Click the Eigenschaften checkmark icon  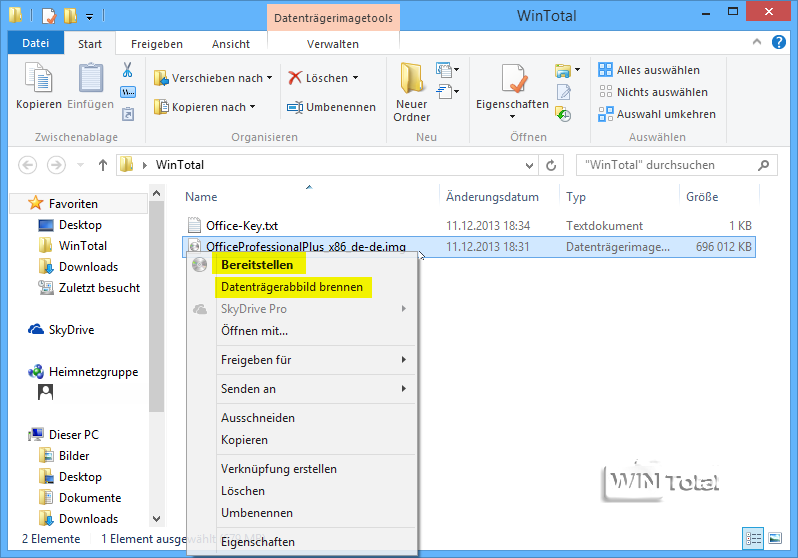(x=513, y=78)
